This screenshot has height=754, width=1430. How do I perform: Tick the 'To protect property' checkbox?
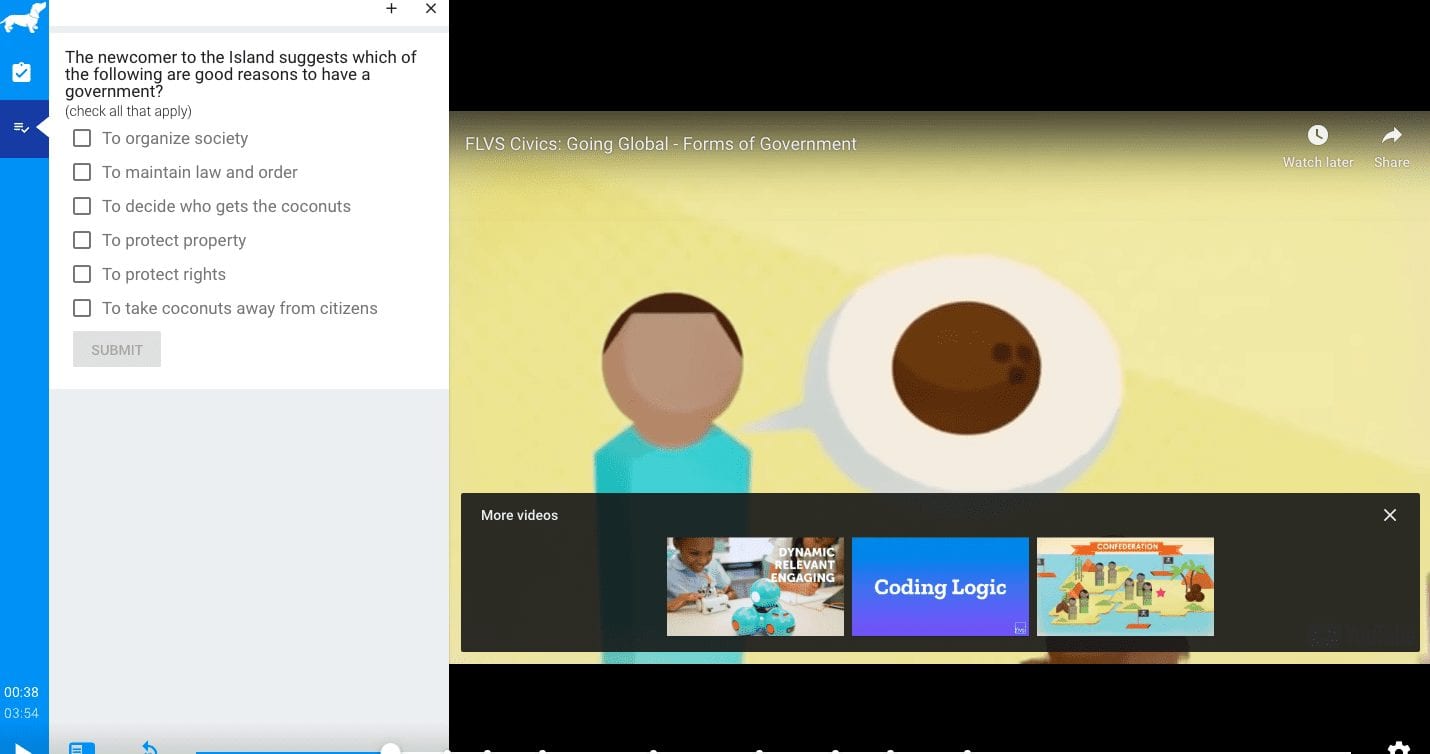point(82,240)
